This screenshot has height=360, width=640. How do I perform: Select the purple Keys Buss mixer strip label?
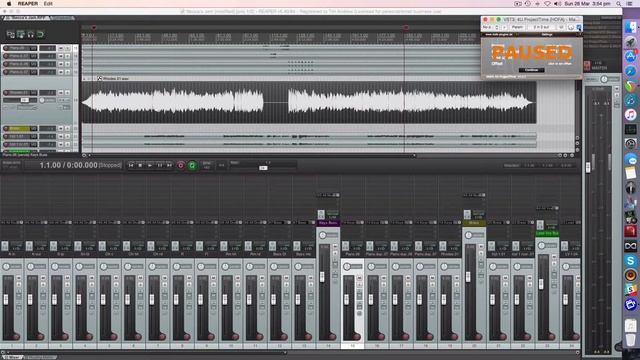pos(328,223)
